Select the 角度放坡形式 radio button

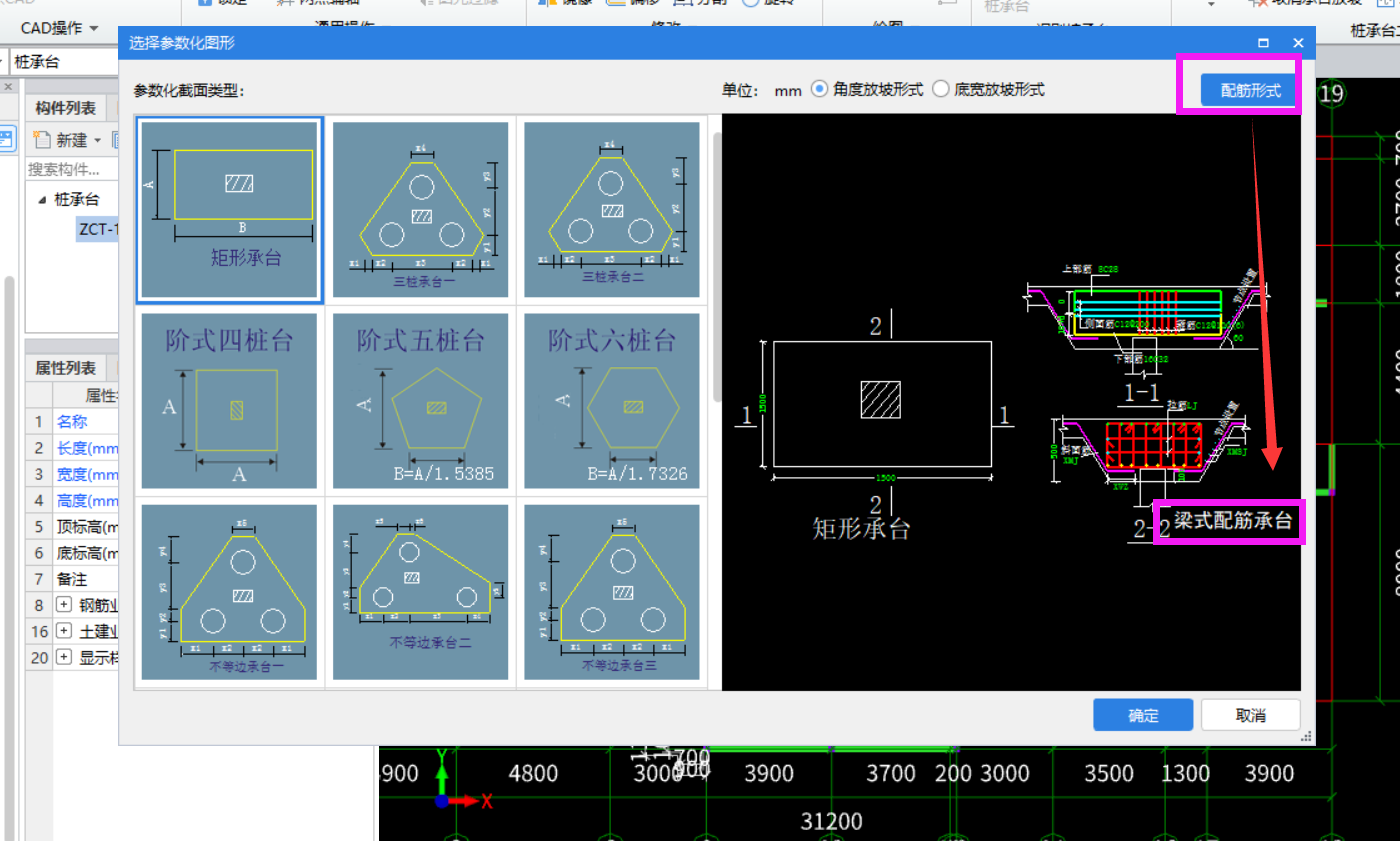coord(820,89)
